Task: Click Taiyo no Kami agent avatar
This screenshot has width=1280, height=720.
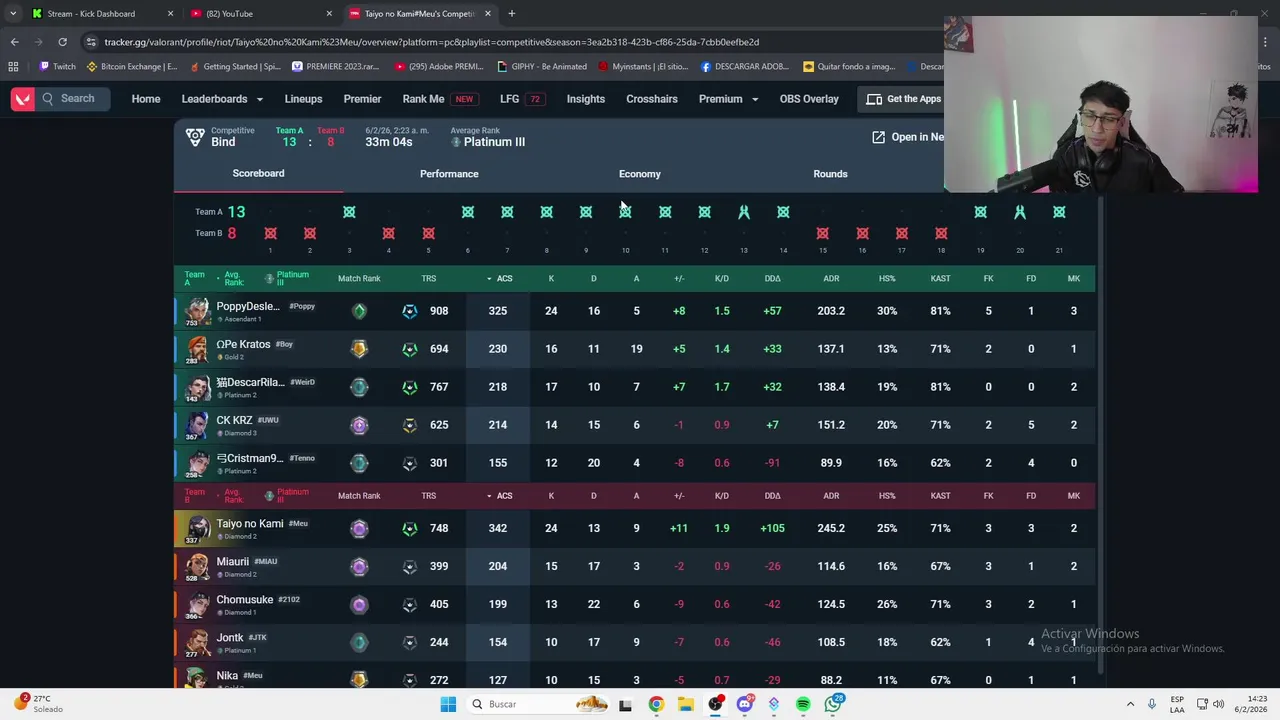Action: click(198, 529)
